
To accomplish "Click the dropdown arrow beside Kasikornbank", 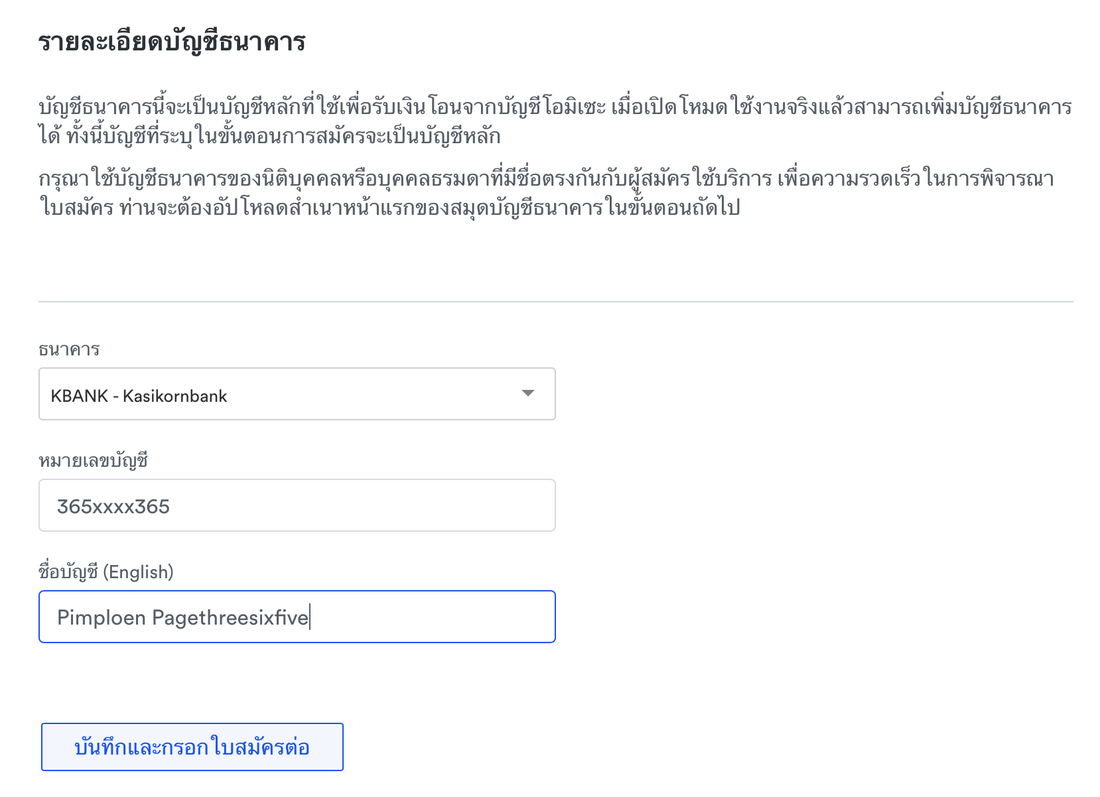I will (x=528, y=394).
